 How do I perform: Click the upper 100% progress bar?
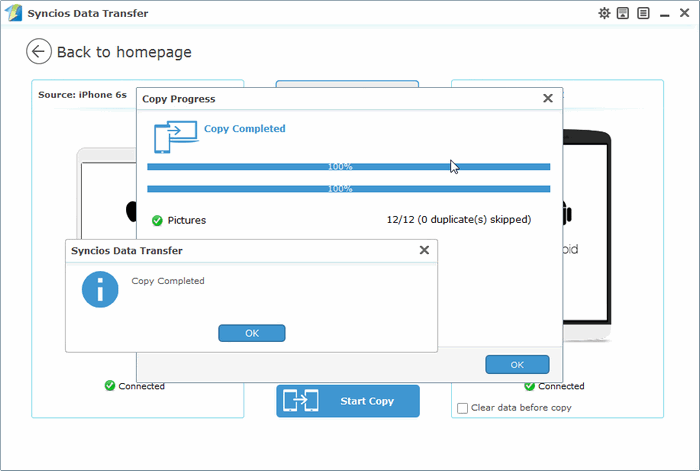pyautogui.click(x=349, y=167)
